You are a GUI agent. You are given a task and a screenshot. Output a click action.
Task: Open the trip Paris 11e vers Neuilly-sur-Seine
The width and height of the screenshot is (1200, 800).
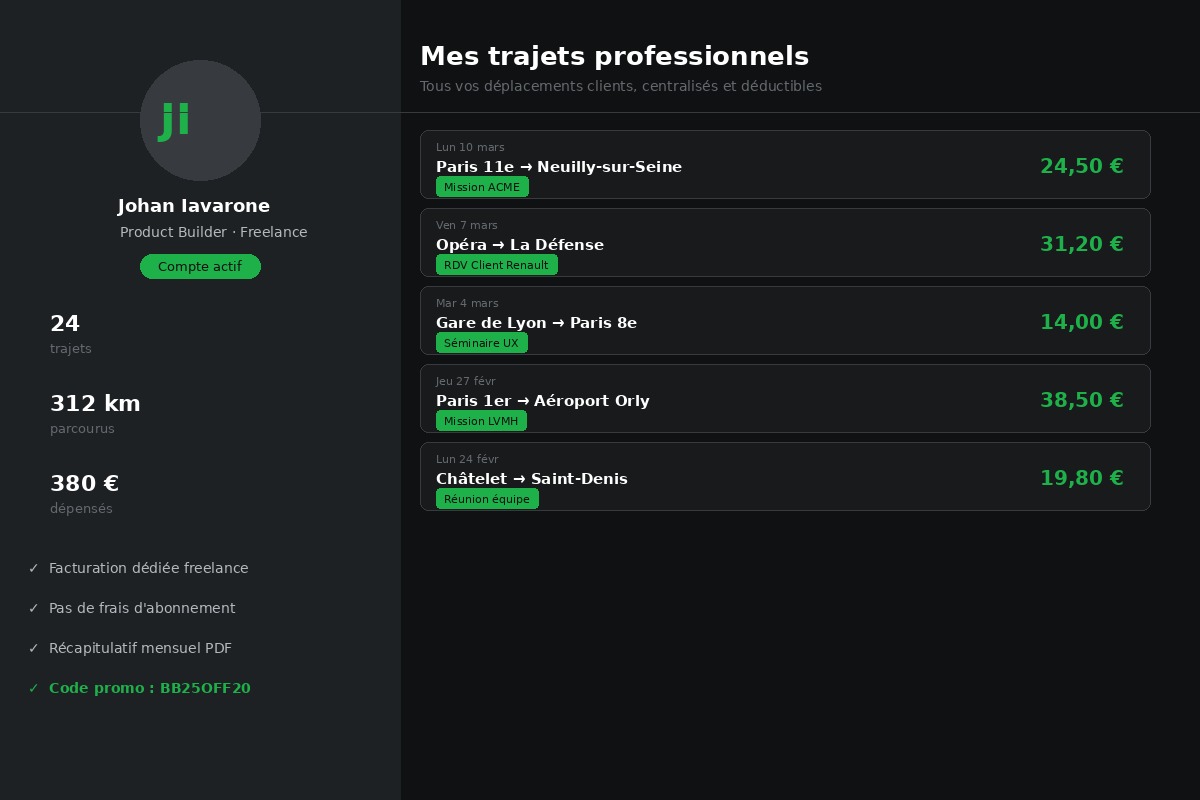(785, 165)
